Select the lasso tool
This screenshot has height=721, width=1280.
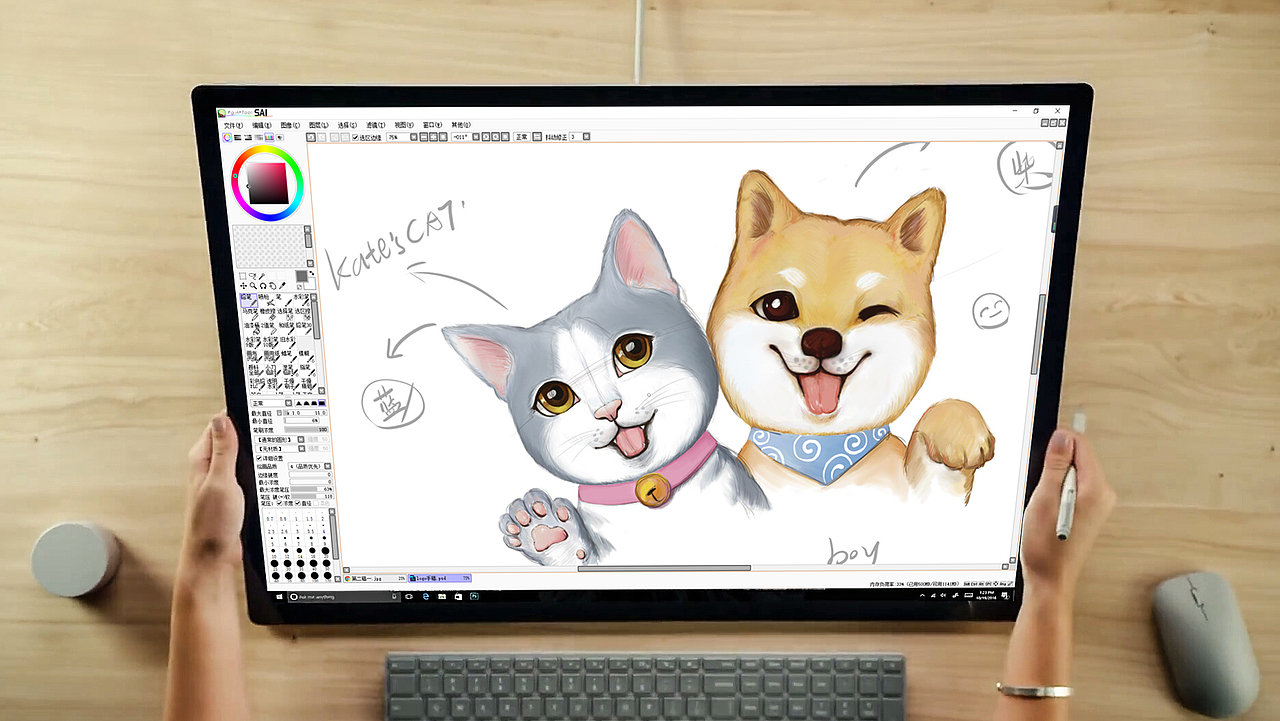pyautogui.click(x=252, y=276)
